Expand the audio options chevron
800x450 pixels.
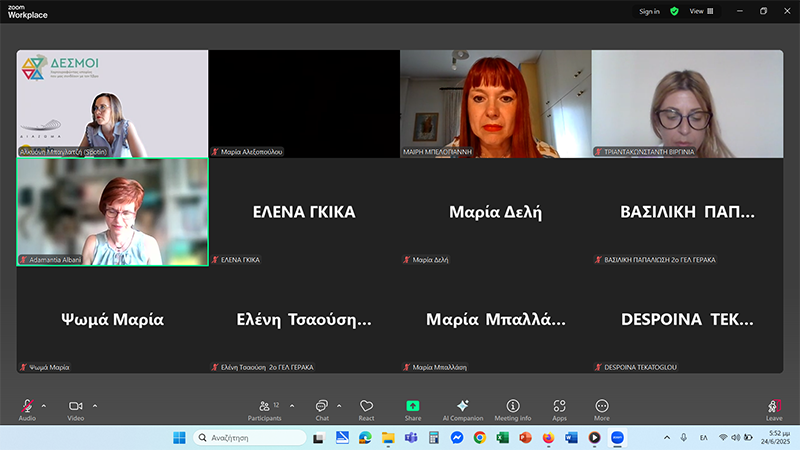pyautogui.click(x=44, y=405)
